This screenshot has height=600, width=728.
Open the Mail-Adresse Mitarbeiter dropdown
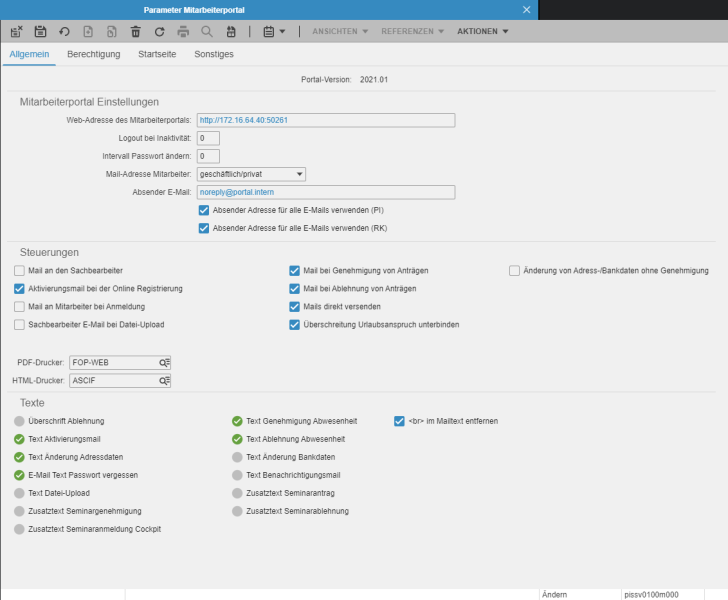click(x=251, y=174)
